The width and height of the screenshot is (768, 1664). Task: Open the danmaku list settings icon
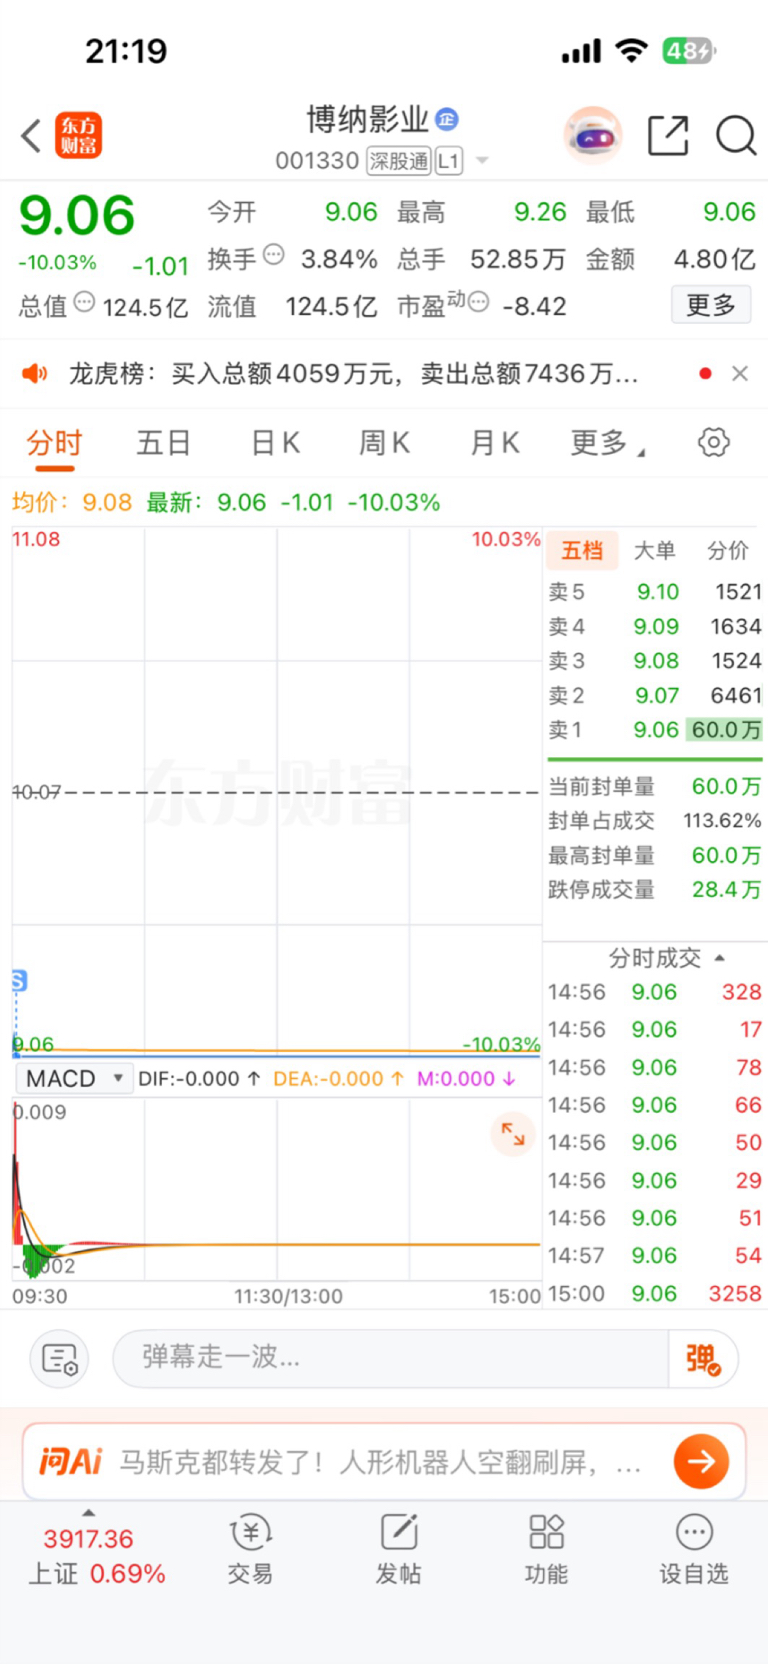(60, 1359)
